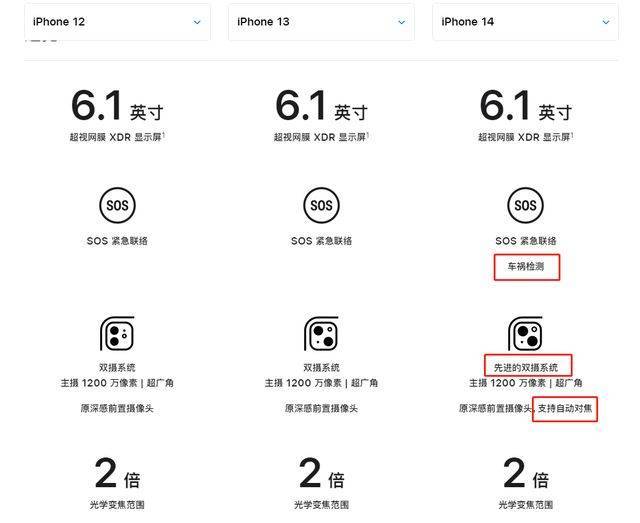Image resolution: width=640 pixels, height=523 pixels.
Task: Click the chevron arrow beside iPhone 14
Action: [x=606, y=22]
